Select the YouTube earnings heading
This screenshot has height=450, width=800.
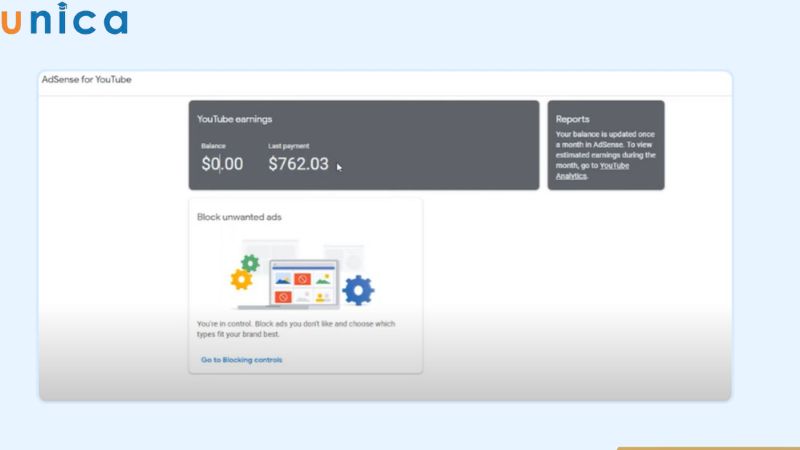235,119
